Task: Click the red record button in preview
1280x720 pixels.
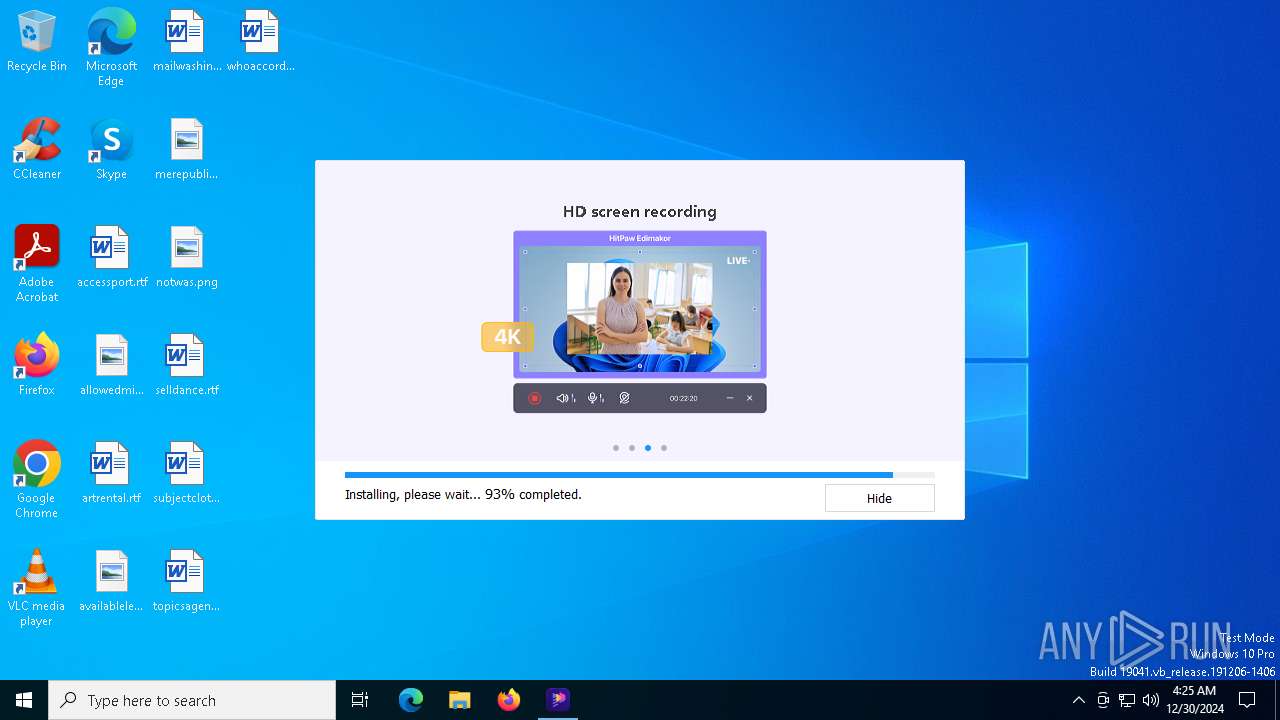Action: click(x=535, y=398)
